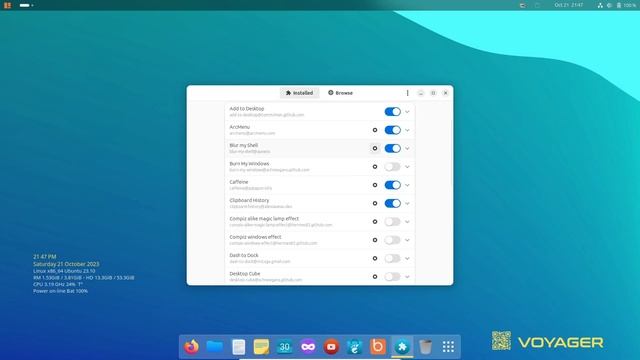Enable Compiz windows effect switch

tap(392, 240)
